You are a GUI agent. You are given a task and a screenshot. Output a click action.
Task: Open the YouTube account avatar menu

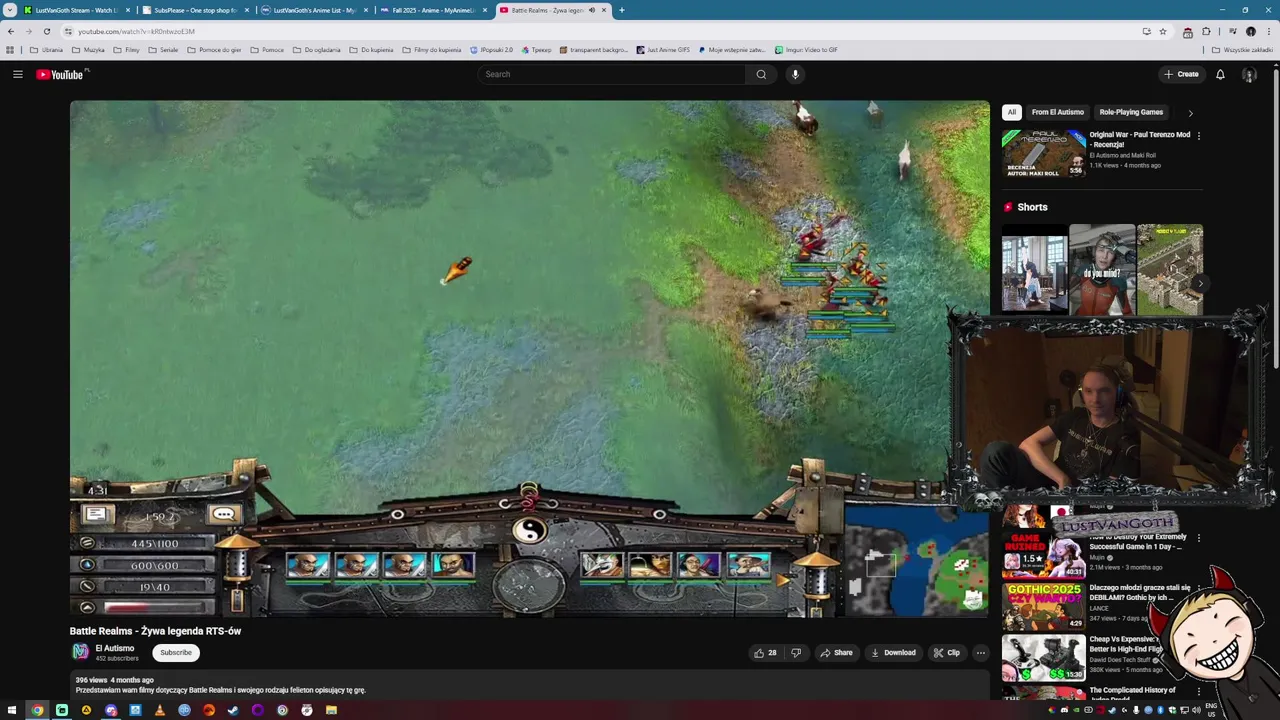[x=1249, y=74]
